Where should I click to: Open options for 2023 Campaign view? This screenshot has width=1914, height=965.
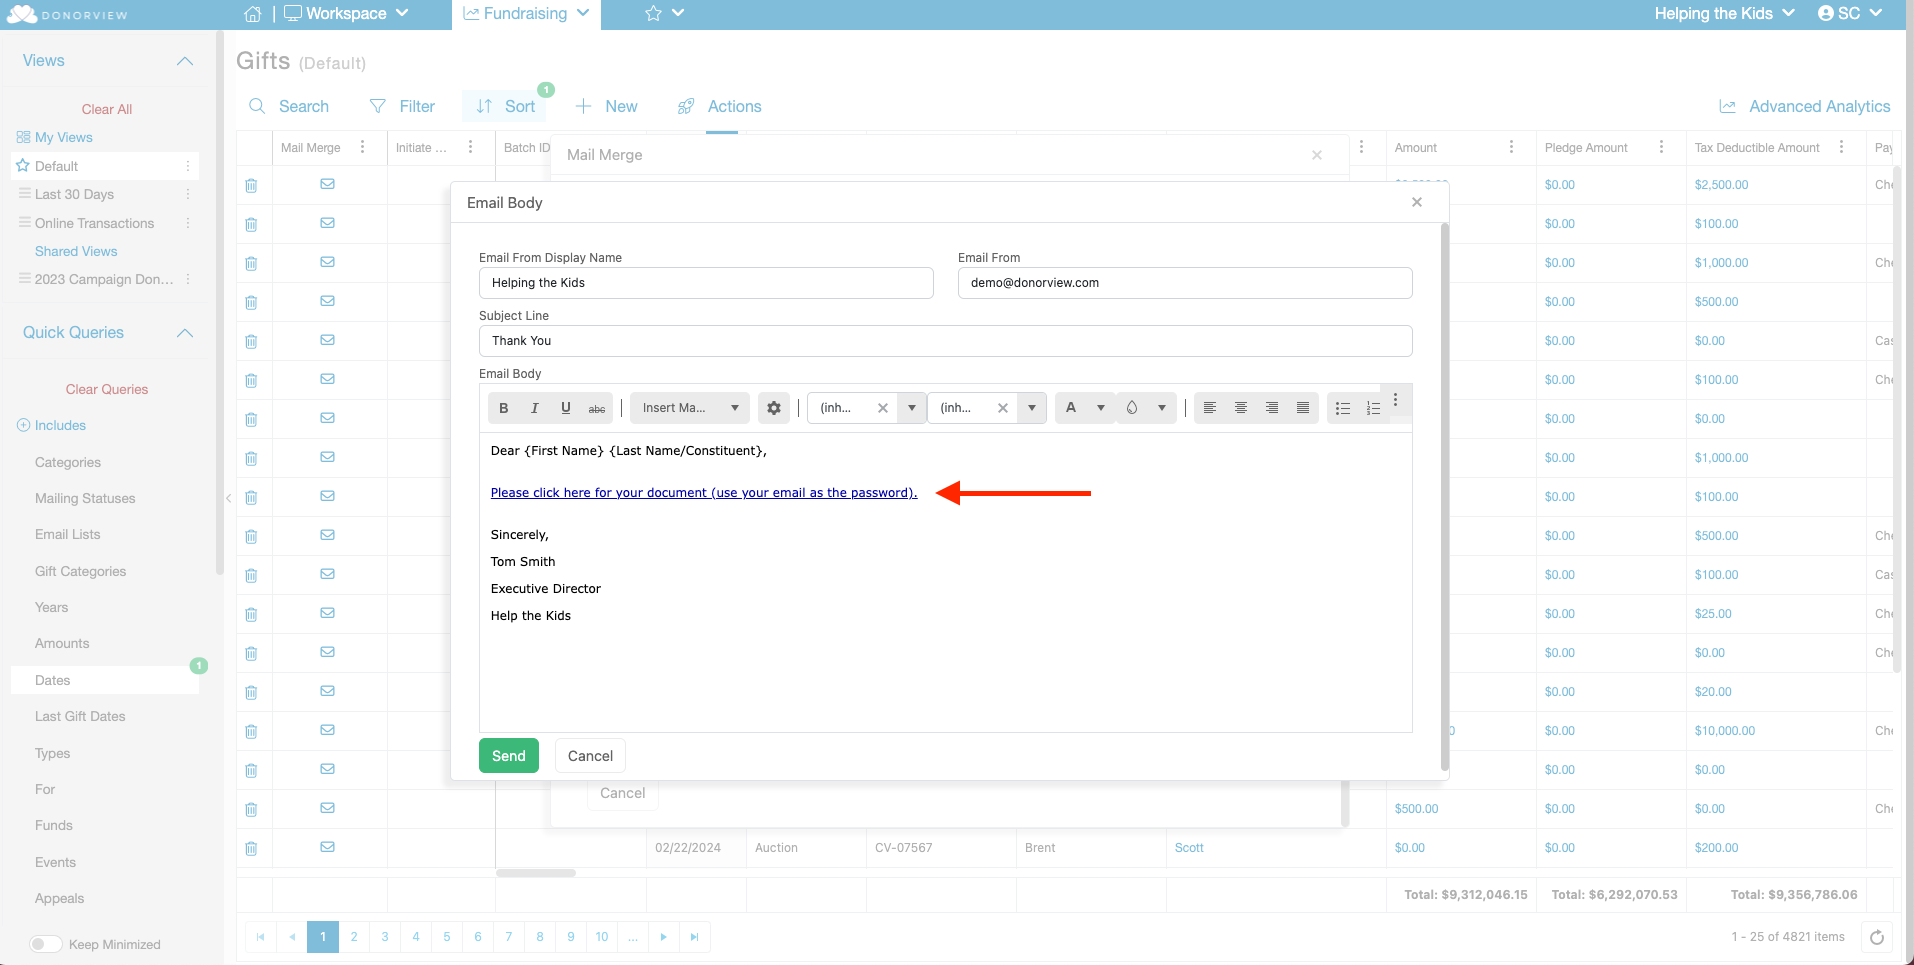click(188, 279)
